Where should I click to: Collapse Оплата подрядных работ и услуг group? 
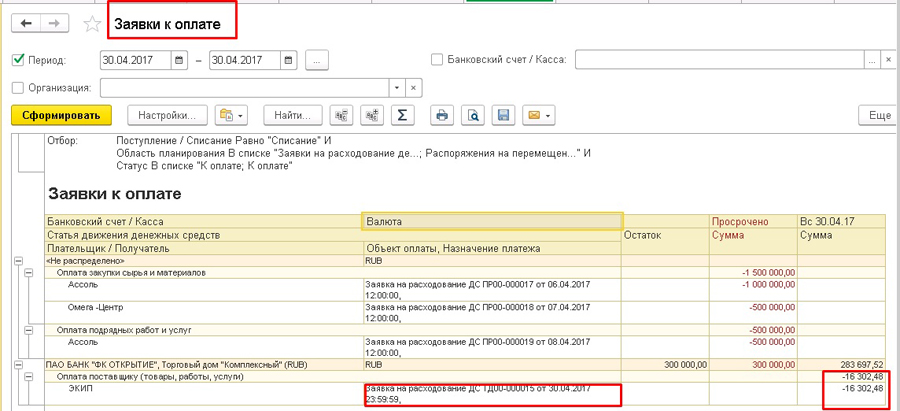[29, 329]
